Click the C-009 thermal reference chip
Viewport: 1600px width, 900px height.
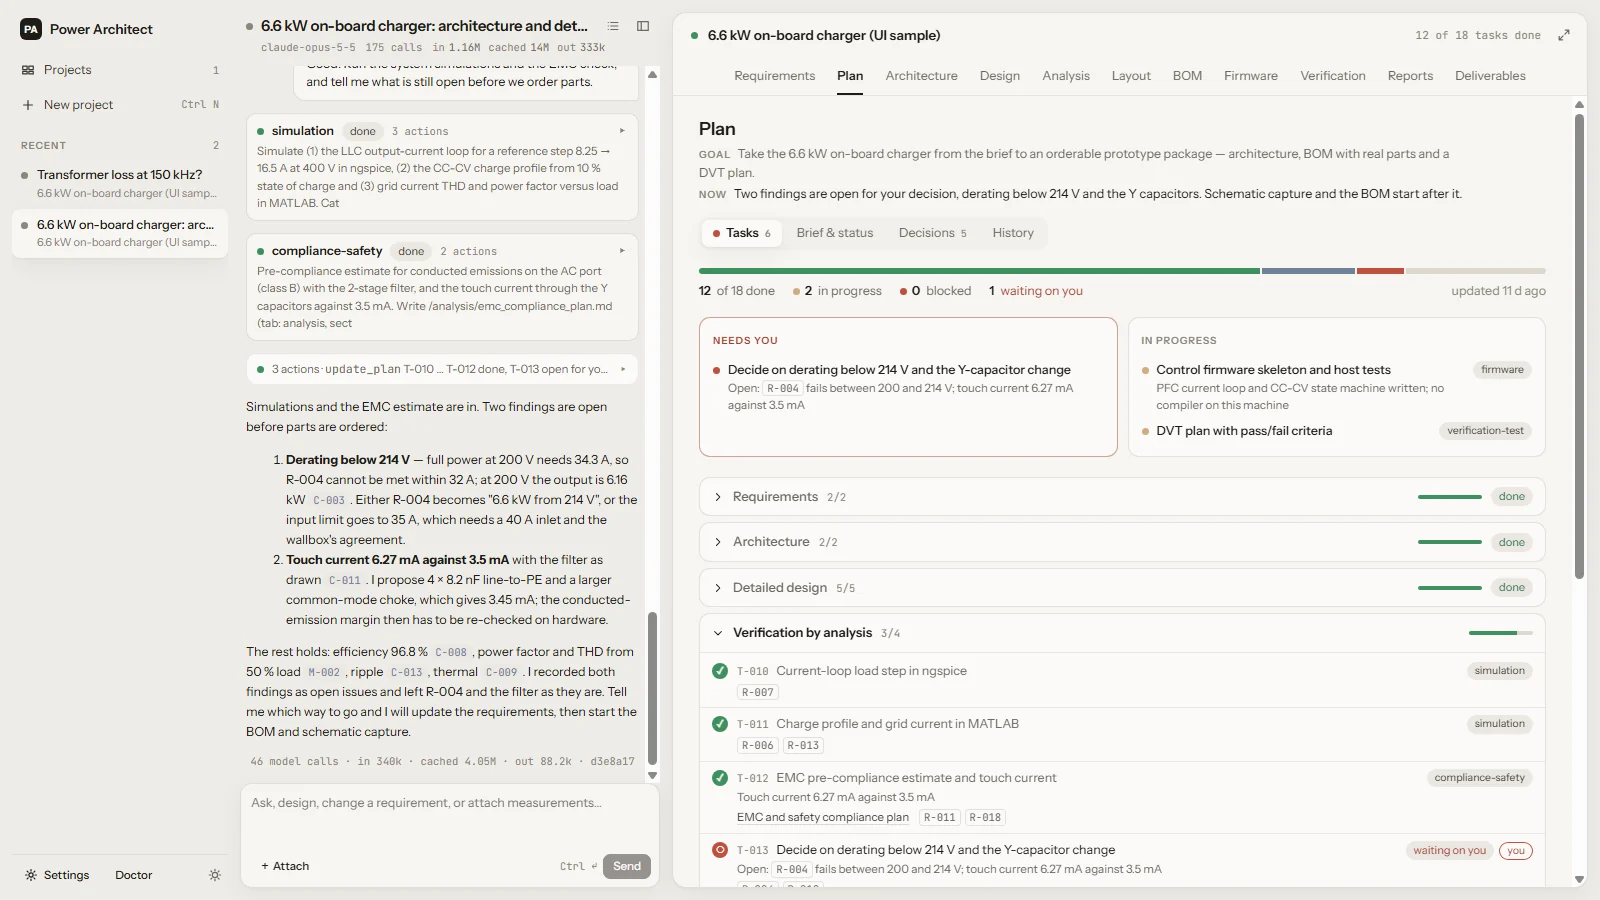502,672
